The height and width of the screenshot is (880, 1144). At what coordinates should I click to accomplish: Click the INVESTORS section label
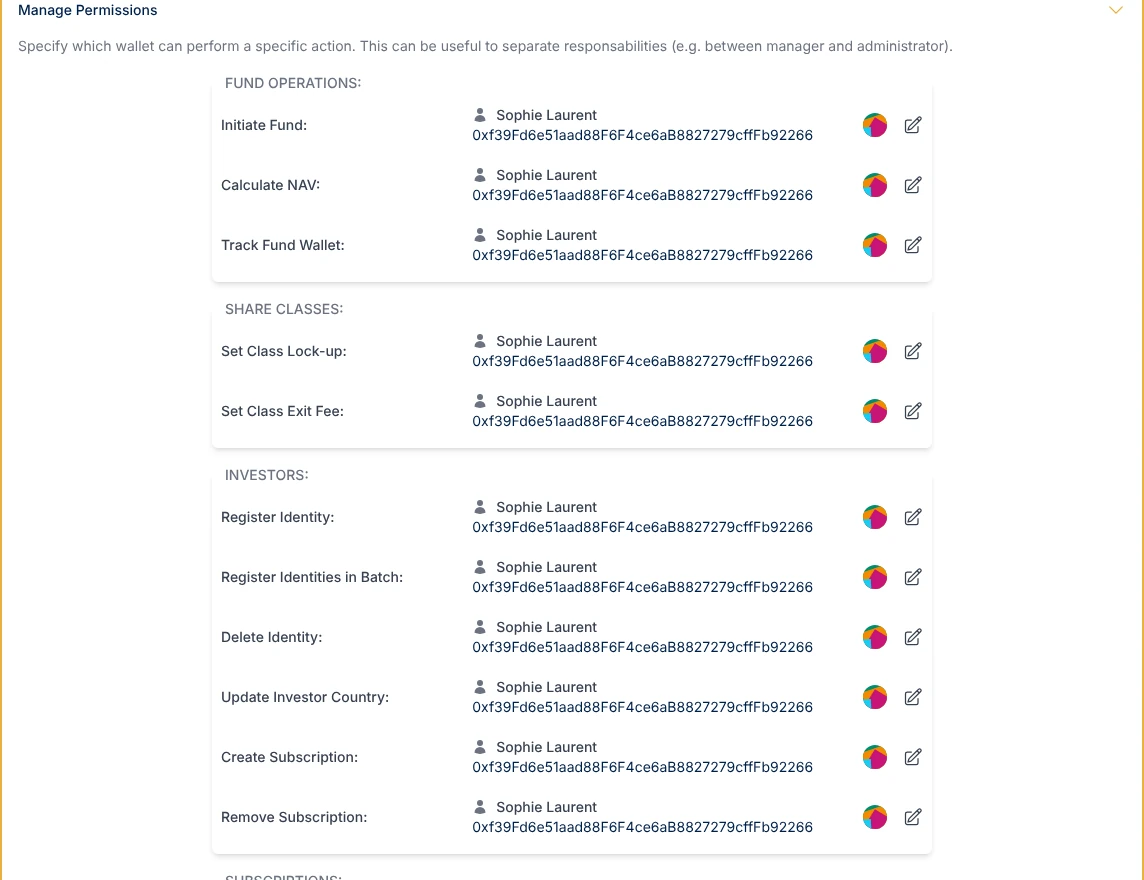tap(266, 475)
